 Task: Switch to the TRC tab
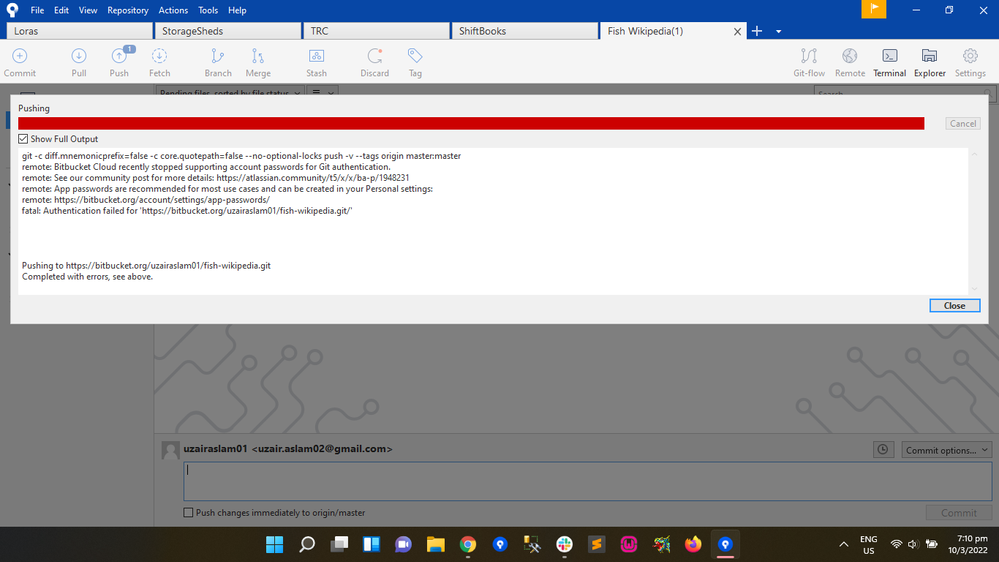click(376, 31)
